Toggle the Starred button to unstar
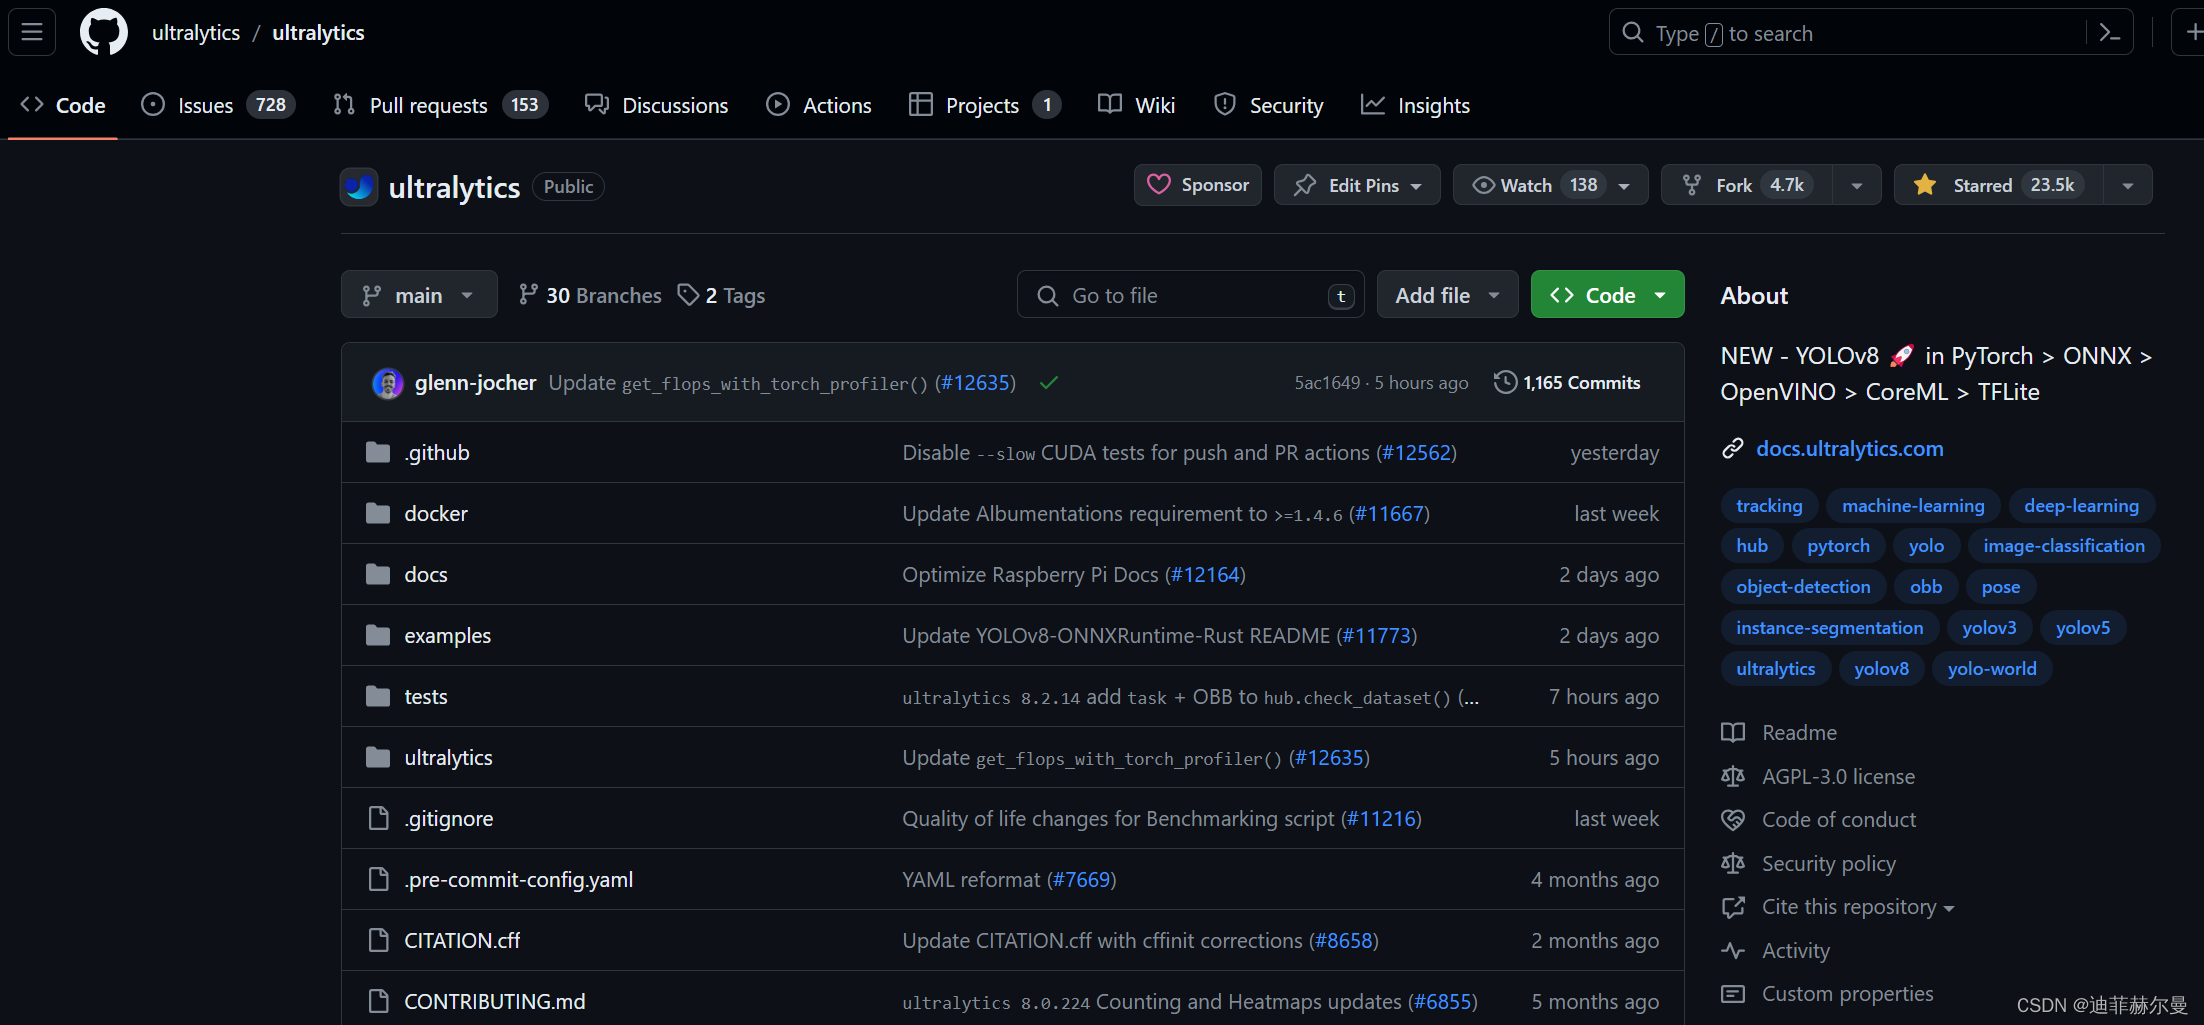2204x1025 pixels. pyautogui.click(x=1998, y=185)
